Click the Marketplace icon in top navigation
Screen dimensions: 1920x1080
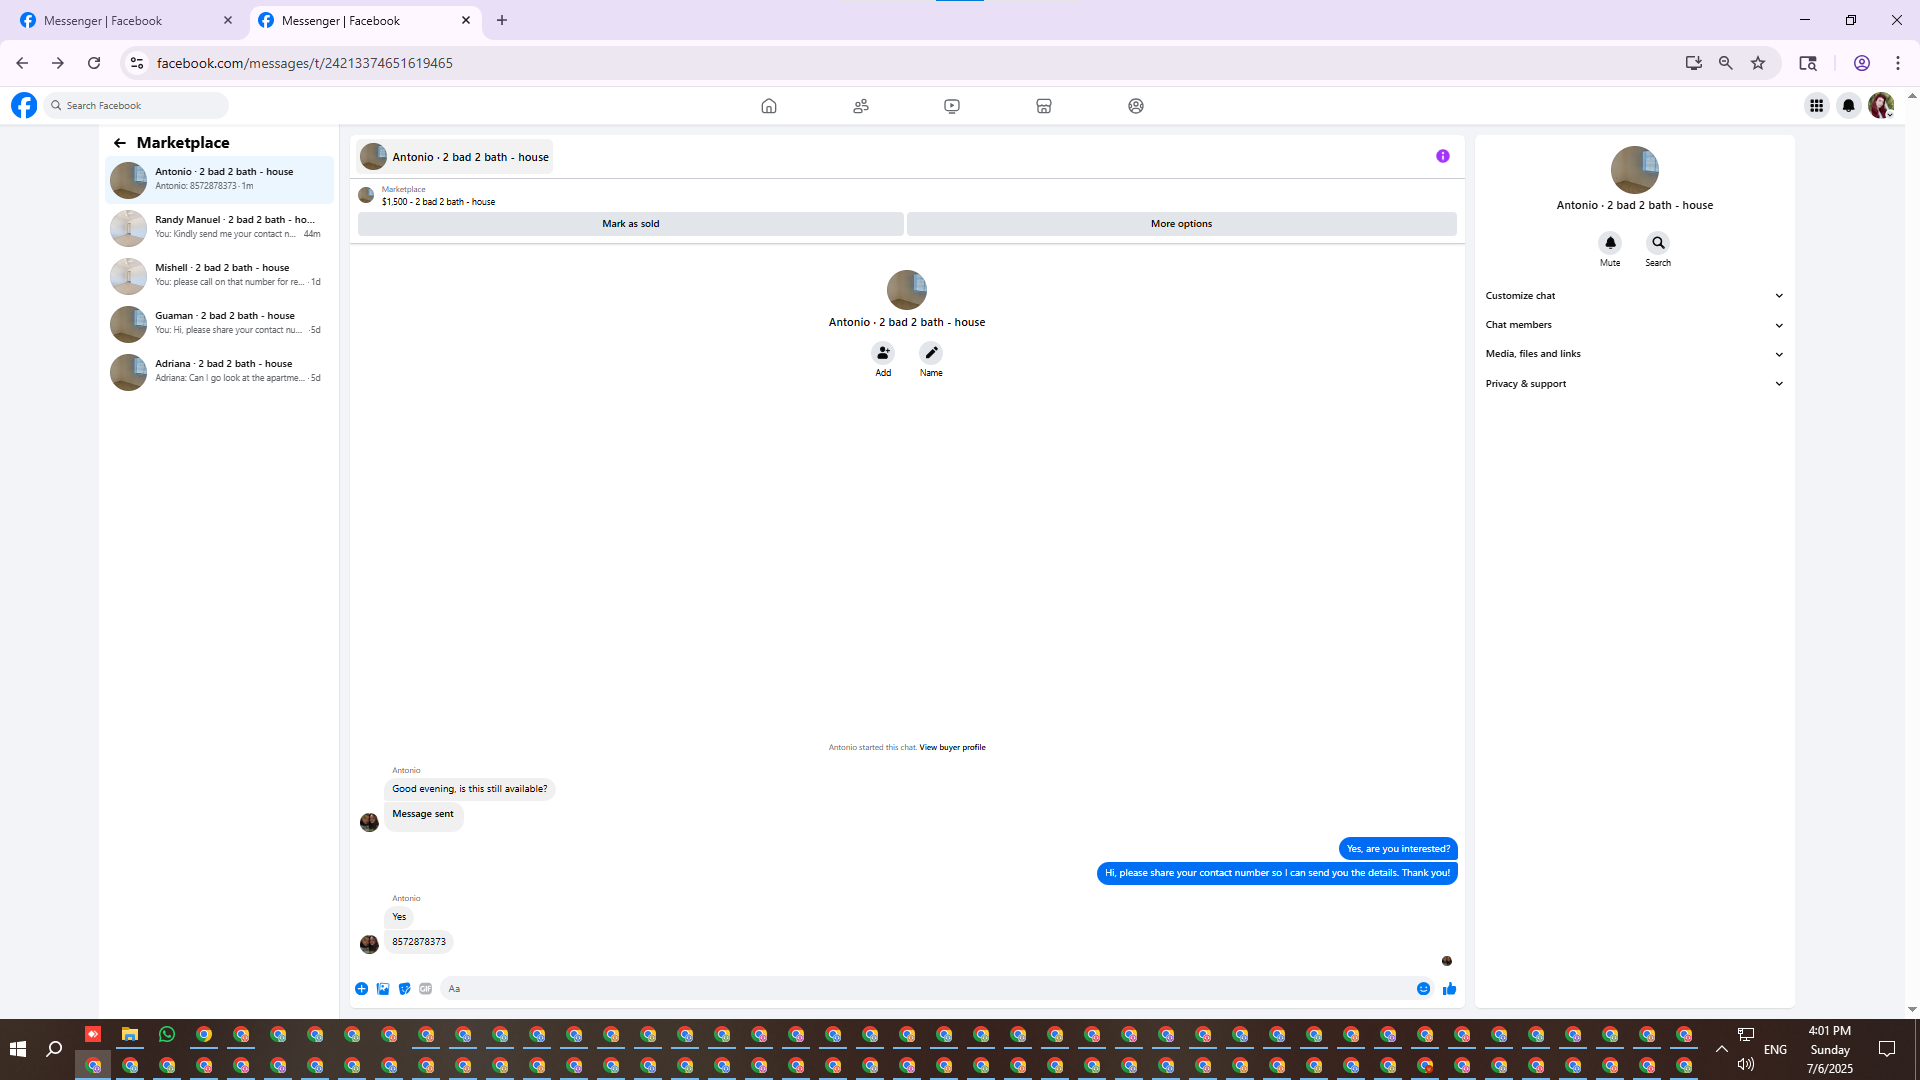(x=1043, y=106)
